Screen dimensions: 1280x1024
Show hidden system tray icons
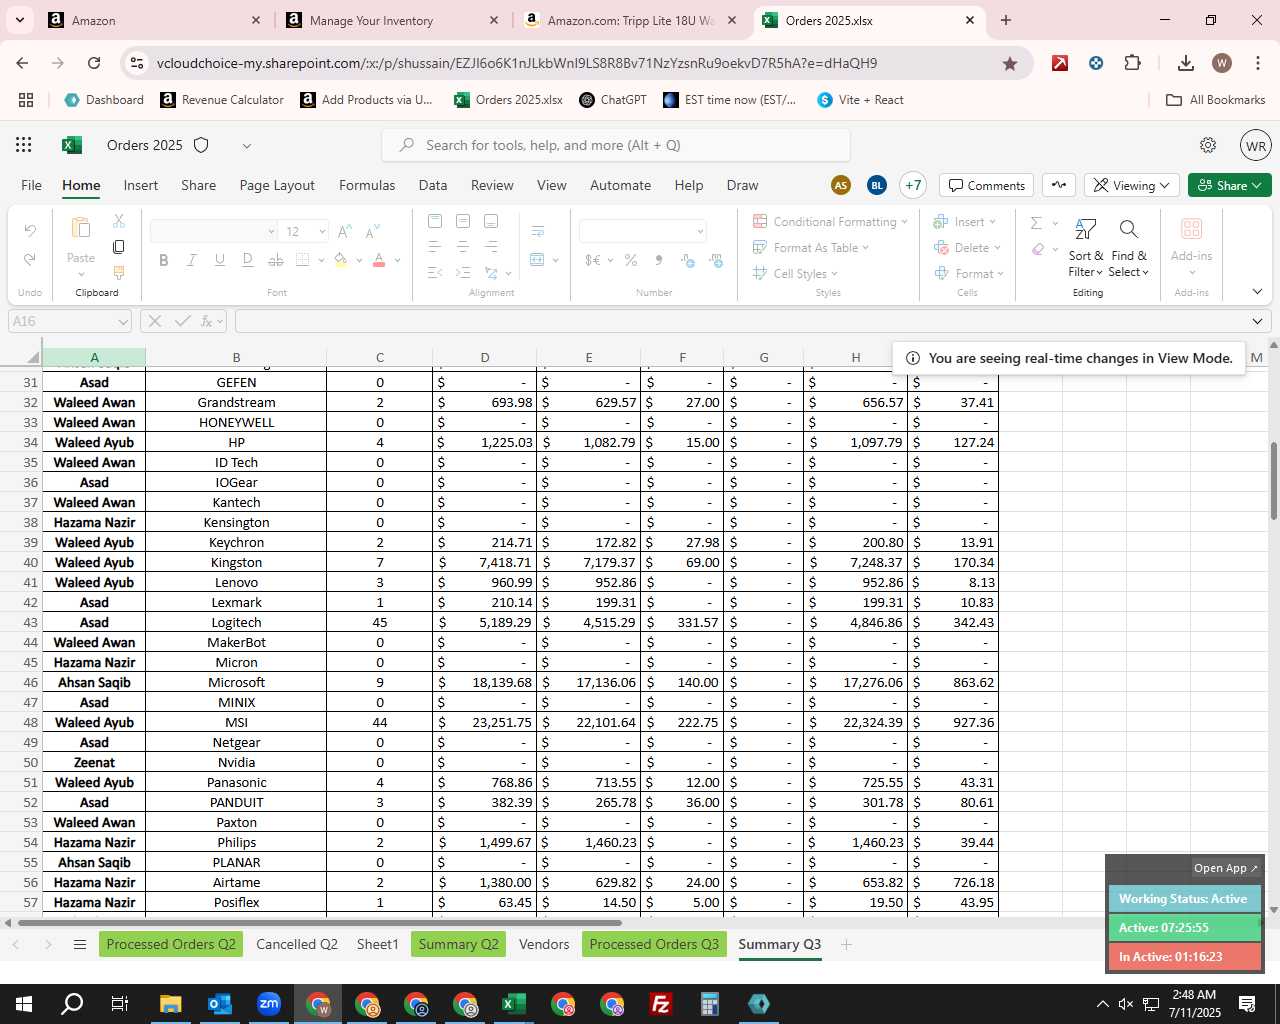1102,1004
